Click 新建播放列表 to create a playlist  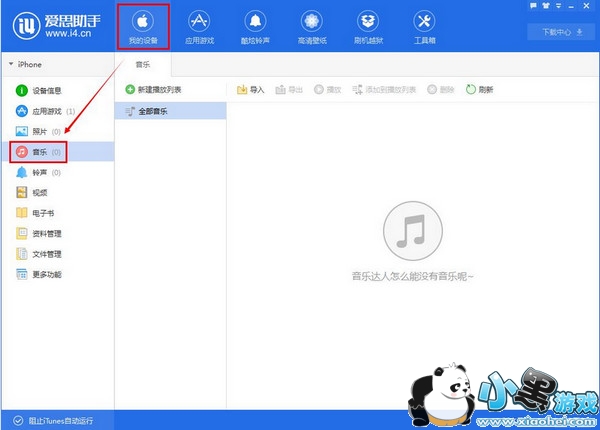pos(153,90)
